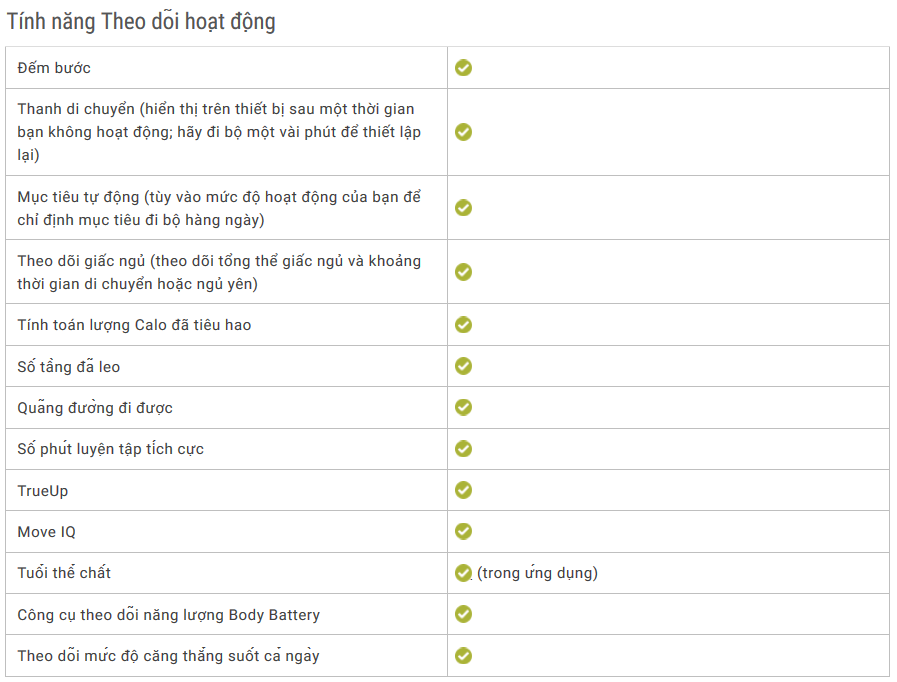Click checkmark for Tính toán lượng Calo
The height and width of the screenshot is (682, 897).
point(463,325)
